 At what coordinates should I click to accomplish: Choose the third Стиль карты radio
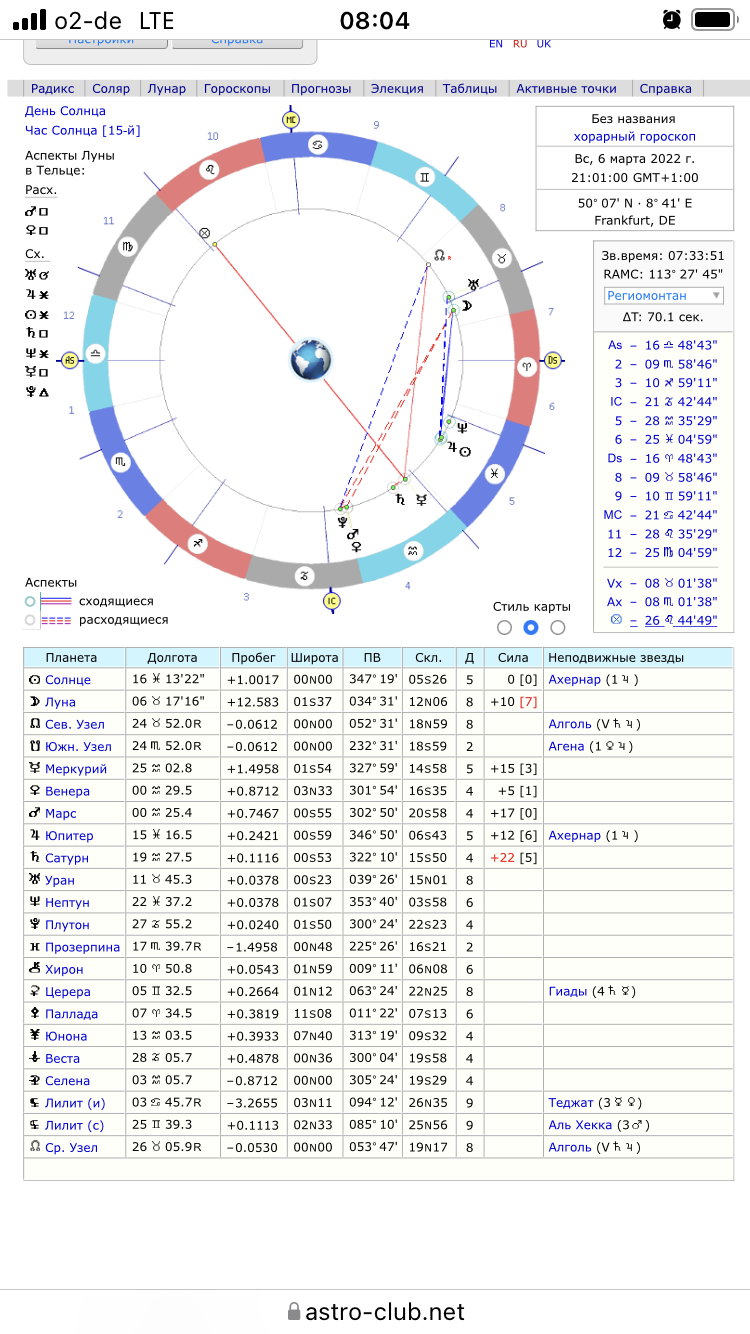558,628
